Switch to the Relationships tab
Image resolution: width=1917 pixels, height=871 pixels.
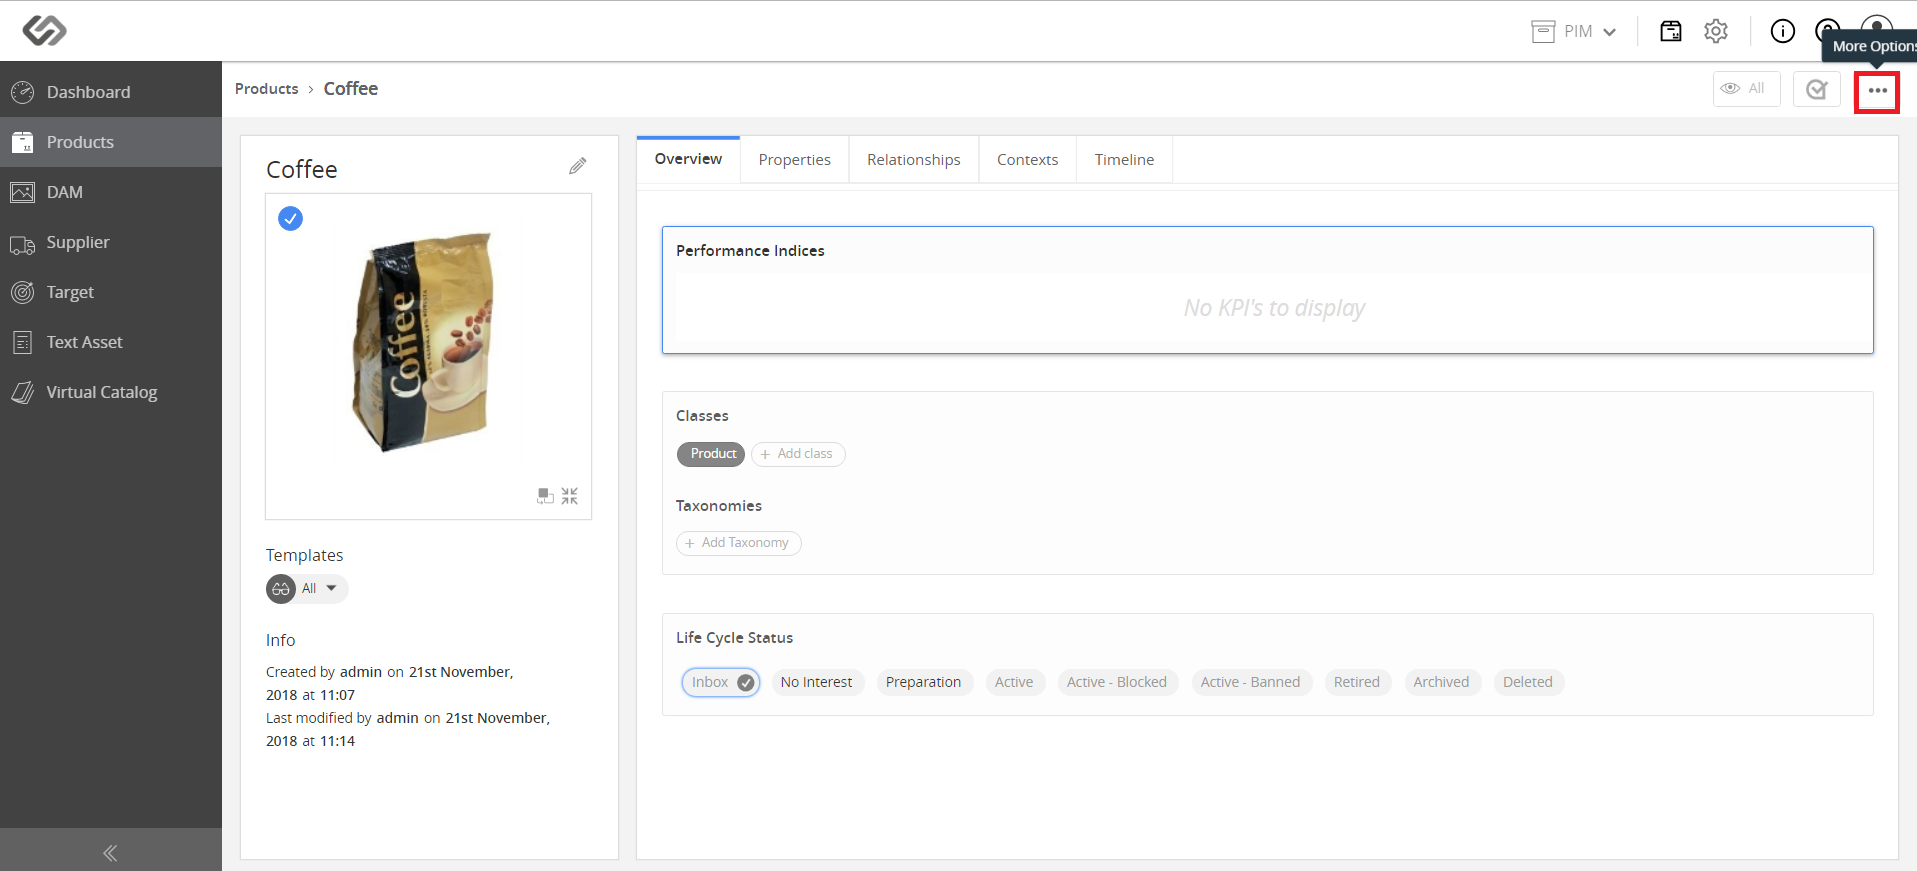[914, 160]
